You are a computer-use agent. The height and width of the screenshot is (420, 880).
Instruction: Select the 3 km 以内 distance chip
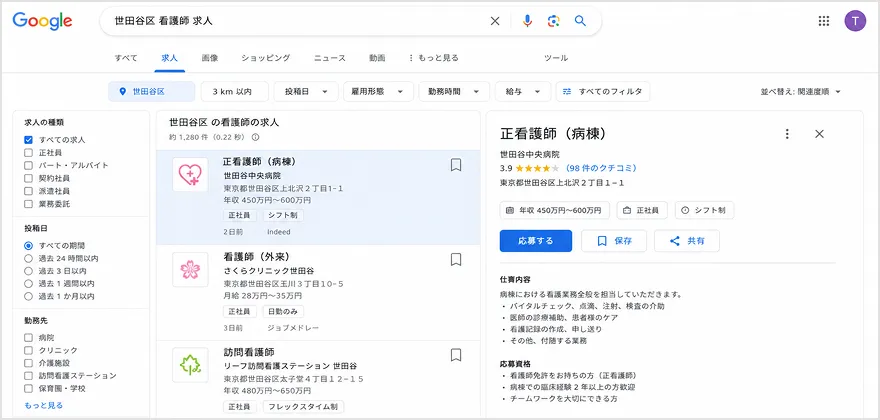tap(235, 92)
